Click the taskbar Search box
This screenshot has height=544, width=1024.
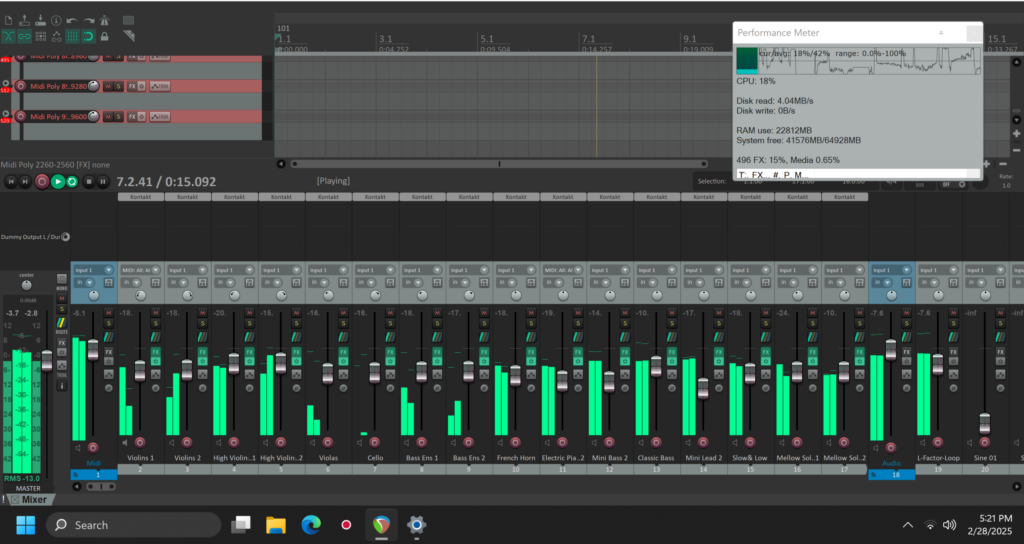[x=134, y=525]
